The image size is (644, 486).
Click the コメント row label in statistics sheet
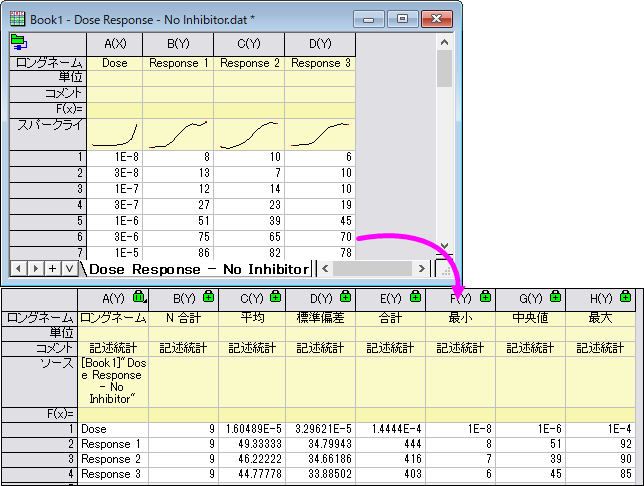coord(39,348)
